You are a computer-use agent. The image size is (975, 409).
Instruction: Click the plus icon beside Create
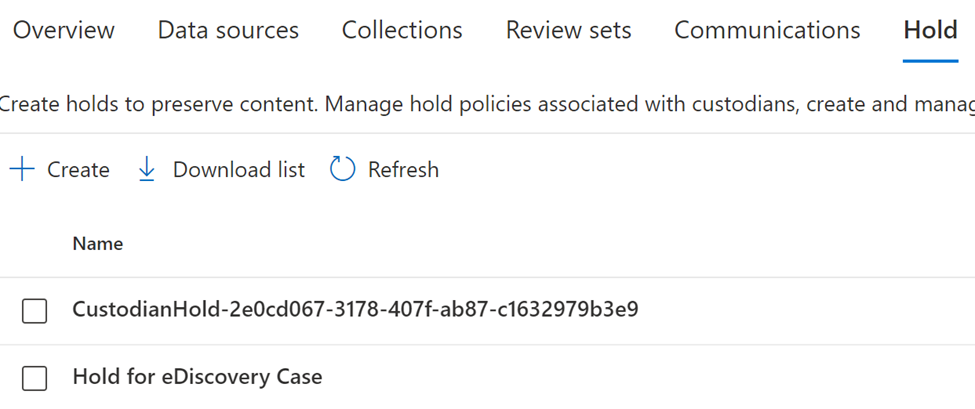(x=22, y=170)
